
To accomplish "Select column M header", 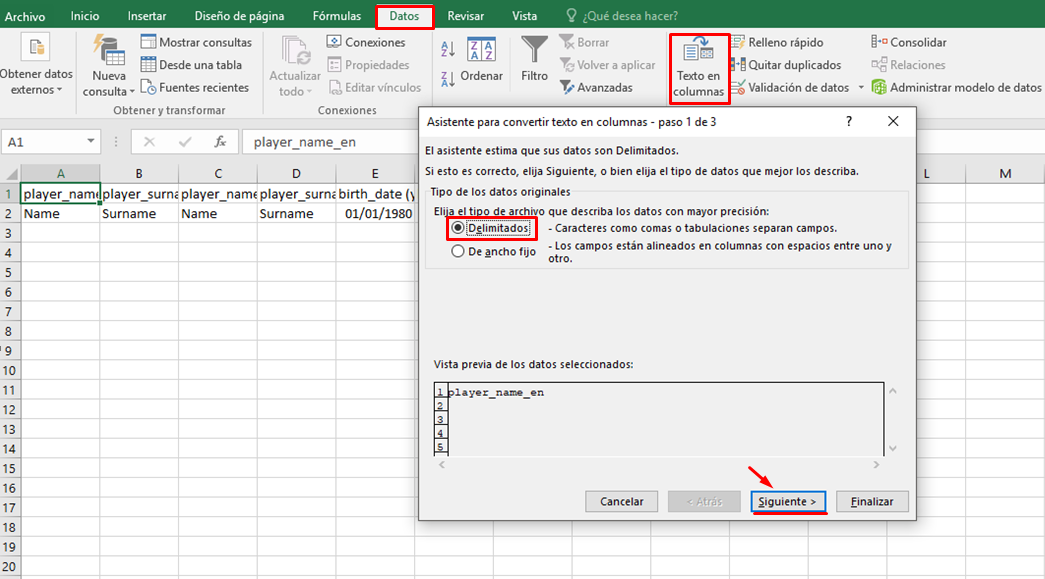I will [x=1005, y=174].
